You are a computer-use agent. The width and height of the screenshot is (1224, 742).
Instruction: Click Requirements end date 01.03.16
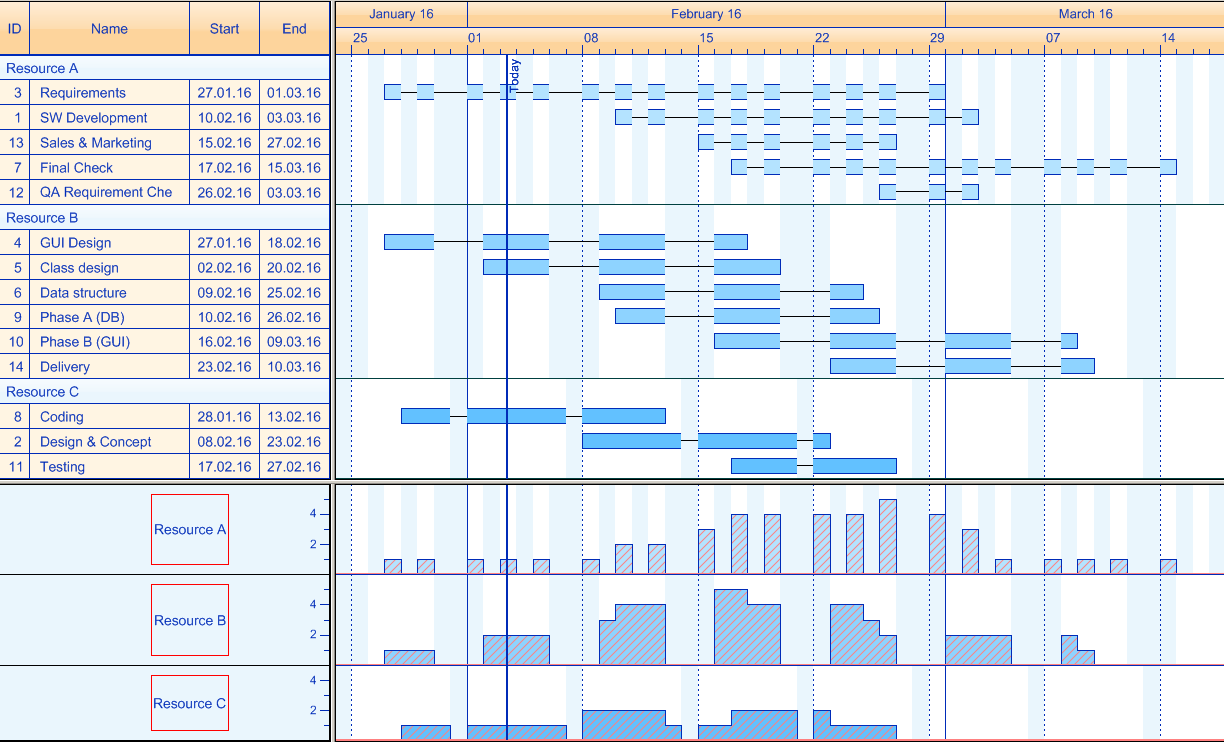pyautogui.click(x=294, y=93)
